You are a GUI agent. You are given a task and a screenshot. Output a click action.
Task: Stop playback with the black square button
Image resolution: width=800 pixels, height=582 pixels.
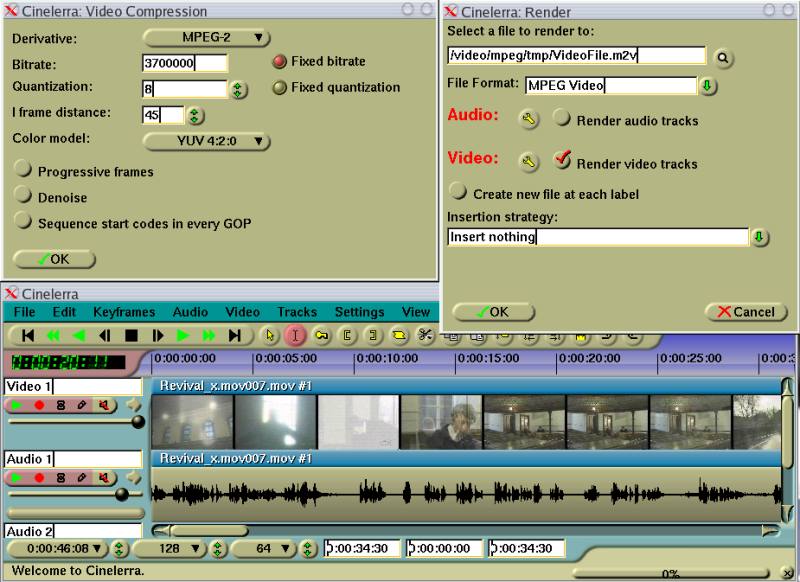click(131, 335)
